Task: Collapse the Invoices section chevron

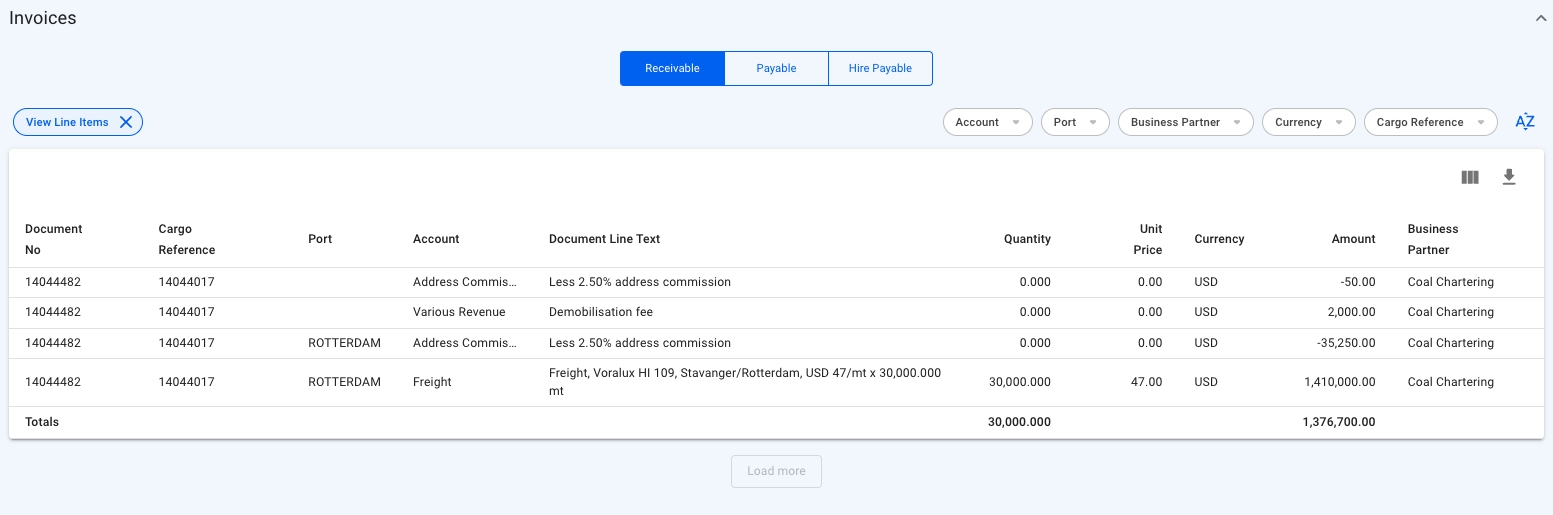Action: point(1541,18)
